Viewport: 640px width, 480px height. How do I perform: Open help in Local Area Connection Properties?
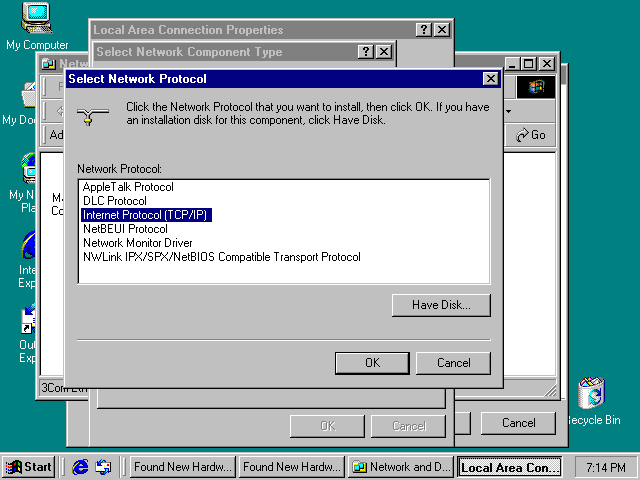point(424,30)
